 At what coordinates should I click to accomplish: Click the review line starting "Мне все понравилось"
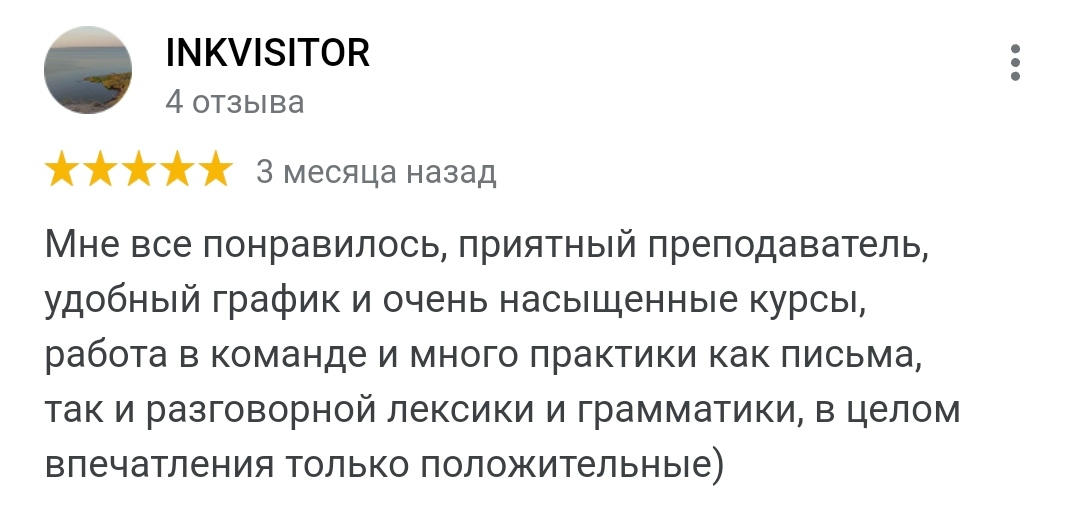pos(487,245)
